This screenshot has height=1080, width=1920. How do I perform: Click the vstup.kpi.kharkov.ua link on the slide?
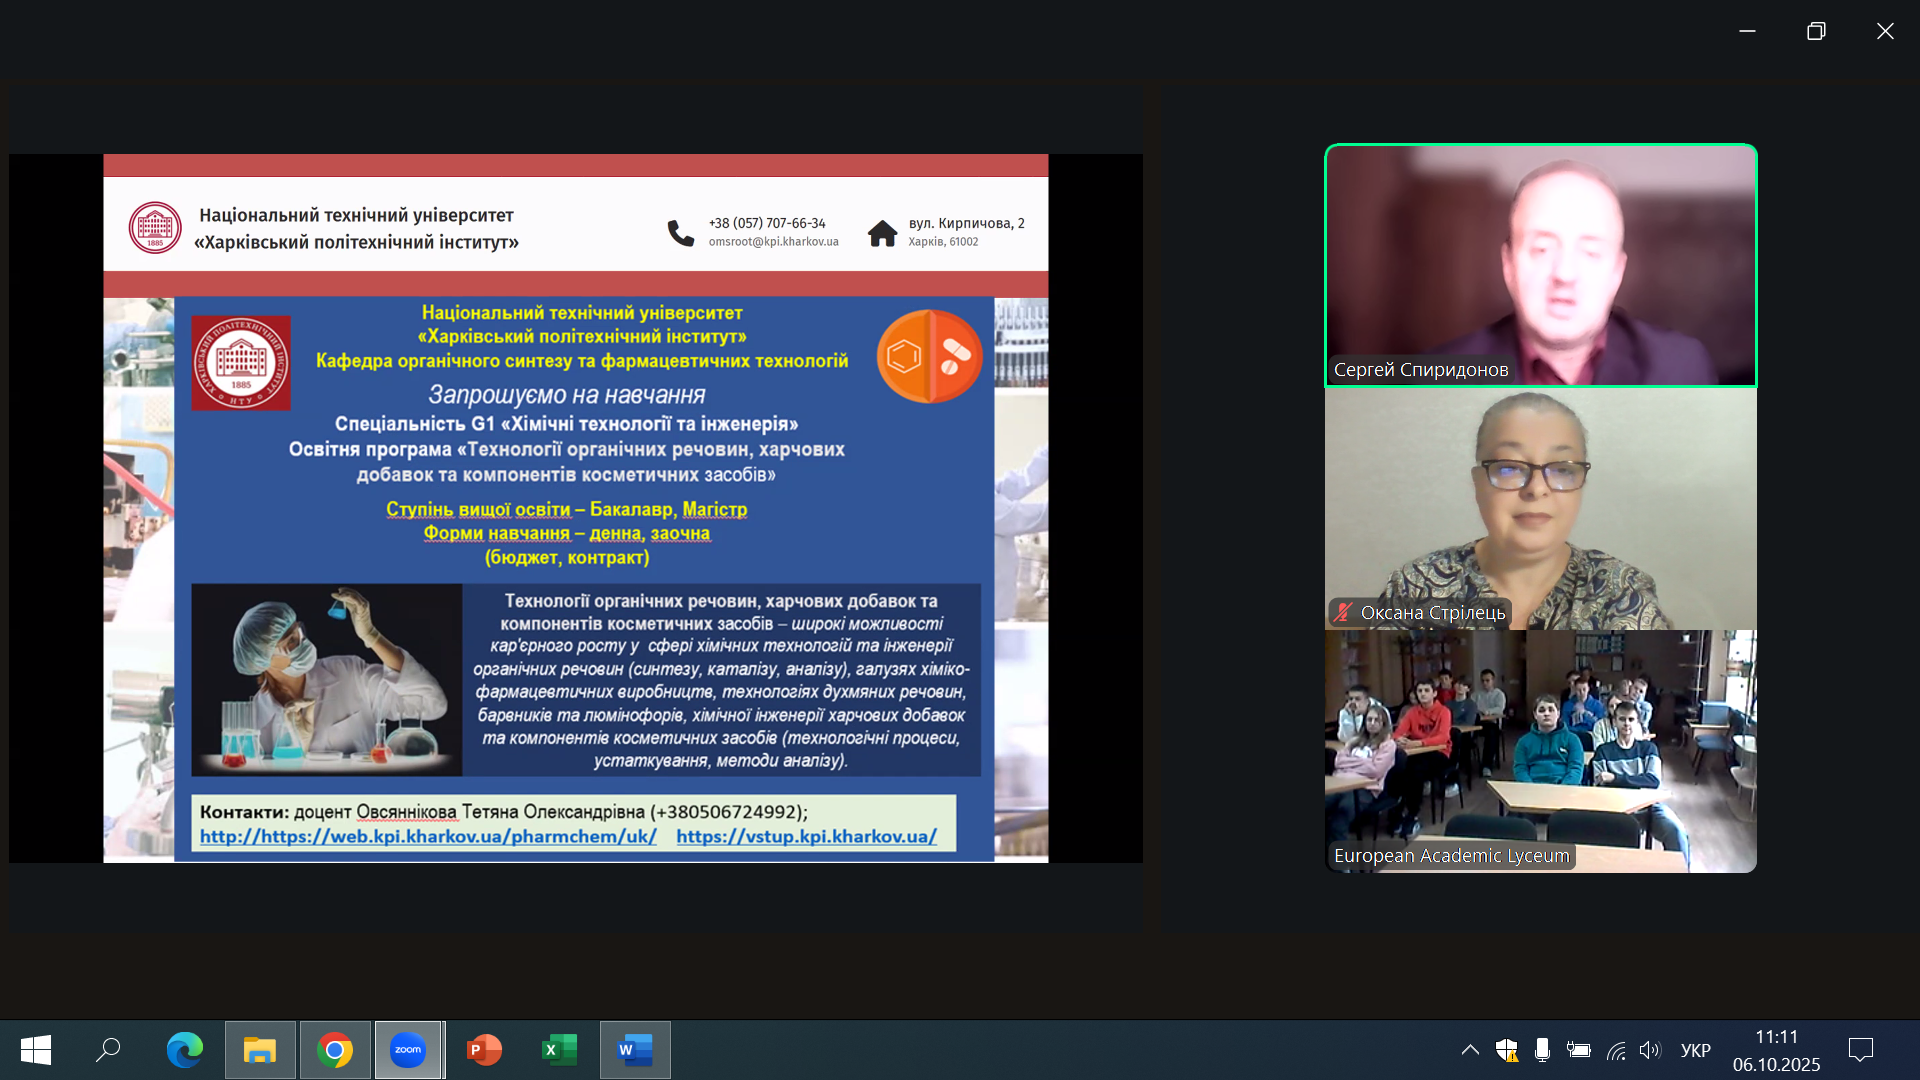(806, 836)
